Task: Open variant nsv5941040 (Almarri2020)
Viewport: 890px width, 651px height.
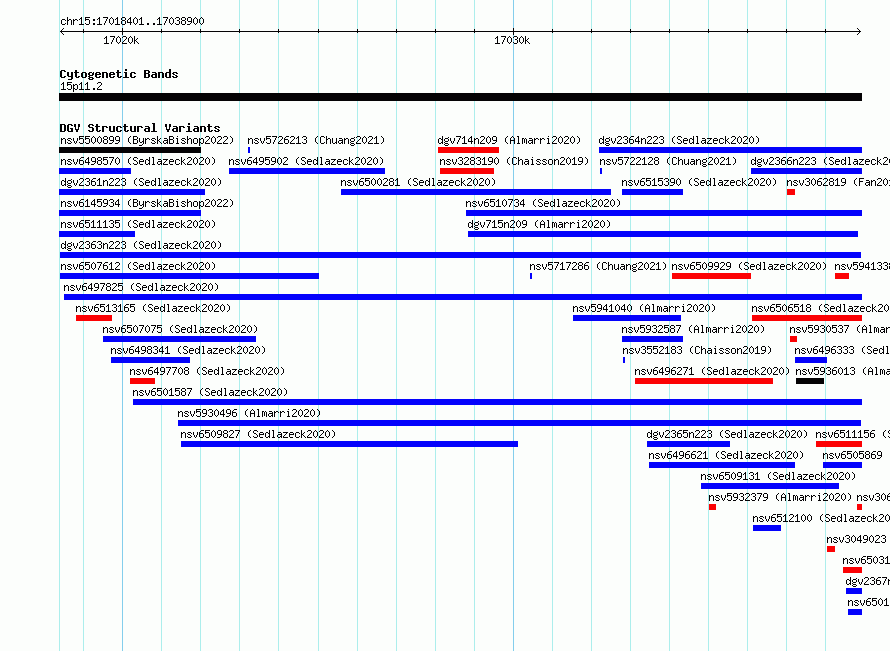Action: pyautogui.click(x=644, y=308)
